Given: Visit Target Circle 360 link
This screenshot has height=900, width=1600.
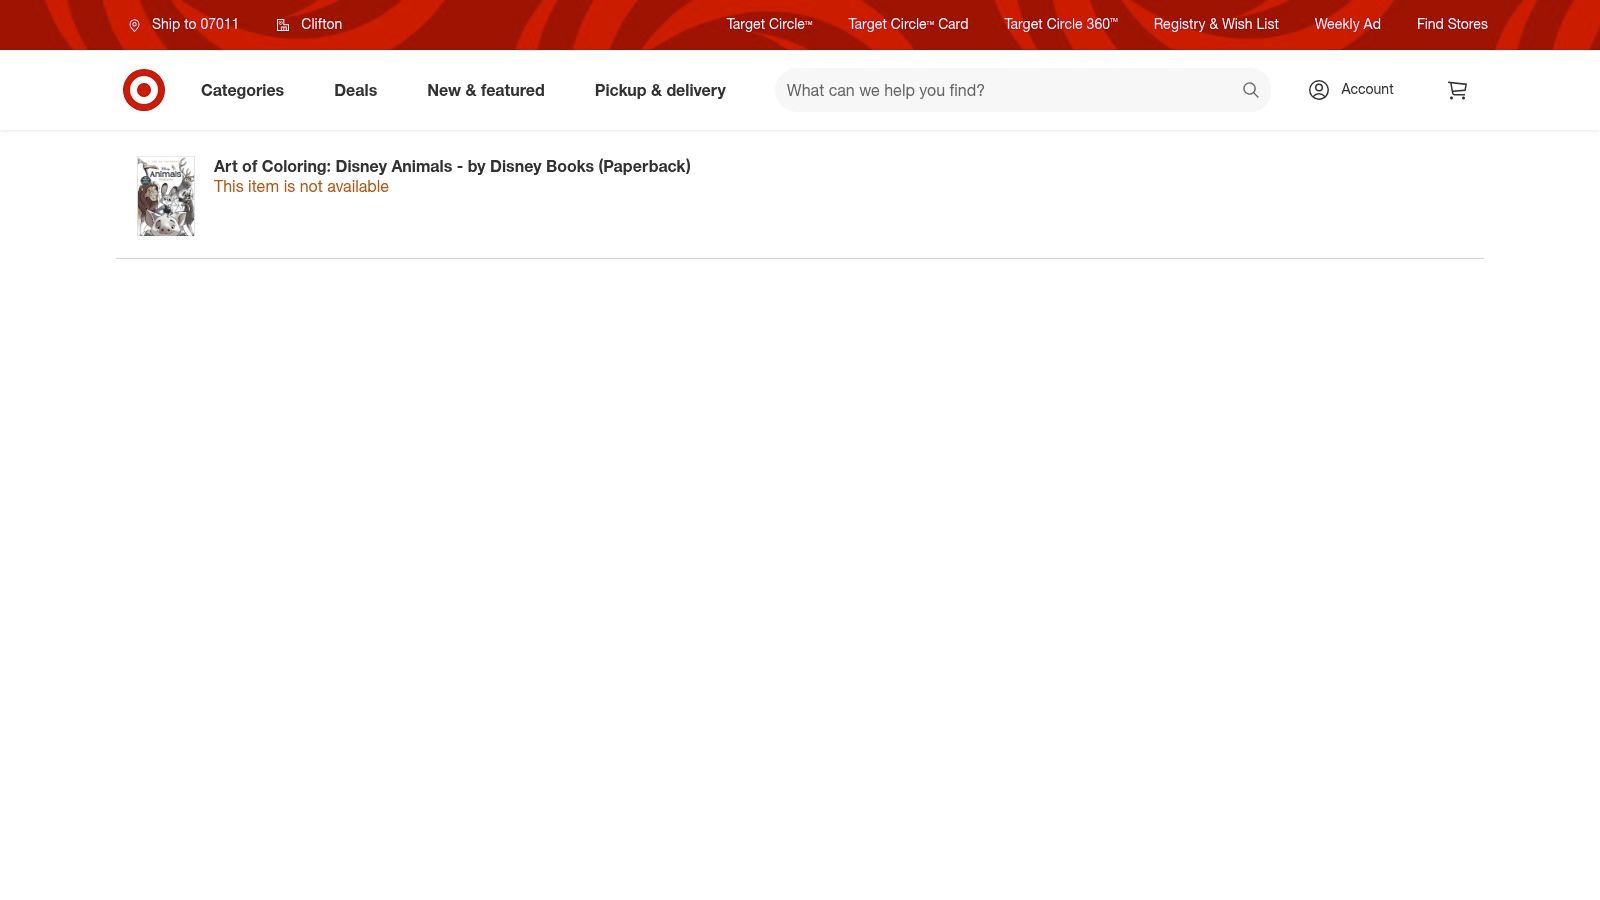Looking at the screenshot, I should click(1060, 24).
